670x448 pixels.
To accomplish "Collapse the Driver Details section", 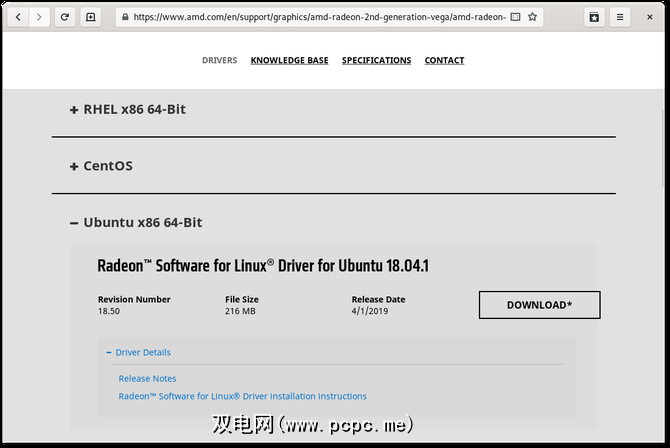I will pos(138,352).
